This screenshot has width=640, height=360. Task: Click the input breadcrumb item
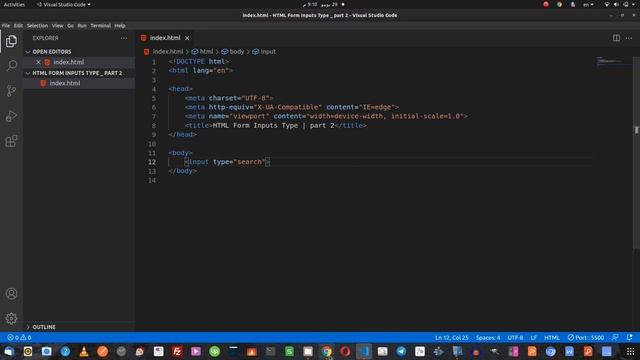264,52
